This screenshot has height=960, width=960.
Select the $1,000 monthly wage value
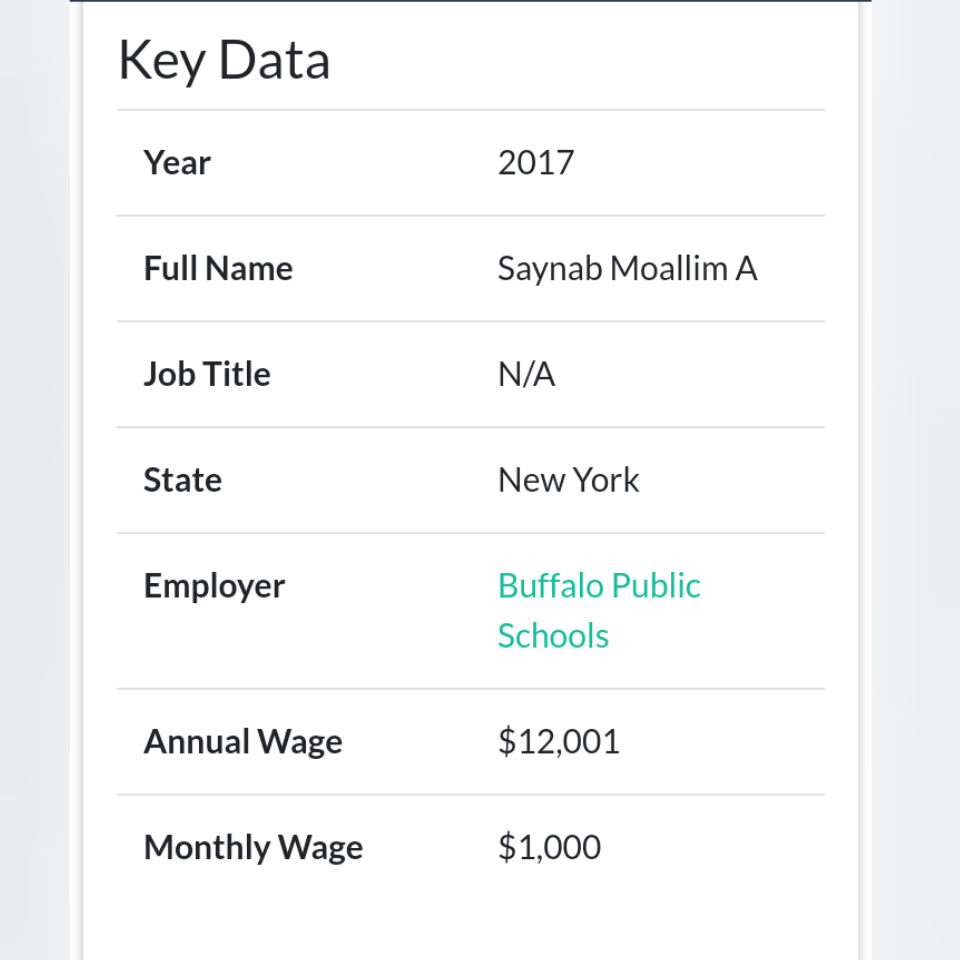coord(549,847)
